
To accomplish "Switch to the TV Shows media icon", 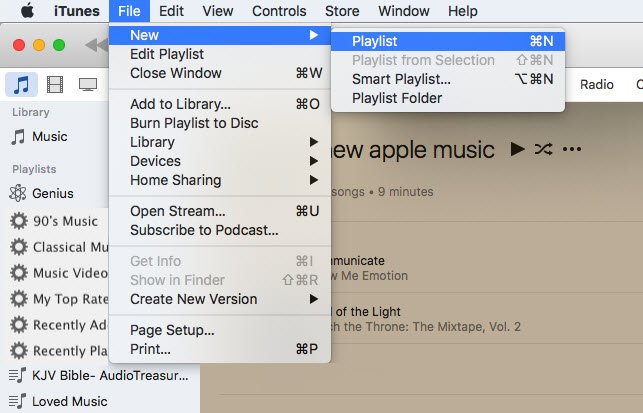I will (88, 85).
